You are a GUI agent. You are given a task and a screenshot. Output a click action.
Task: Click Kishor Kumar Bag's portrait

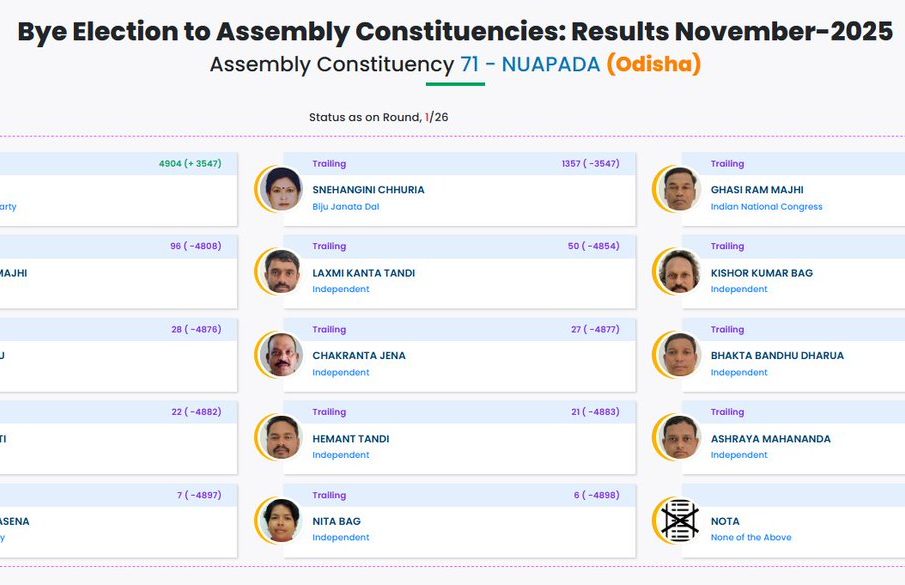point(681,272)
